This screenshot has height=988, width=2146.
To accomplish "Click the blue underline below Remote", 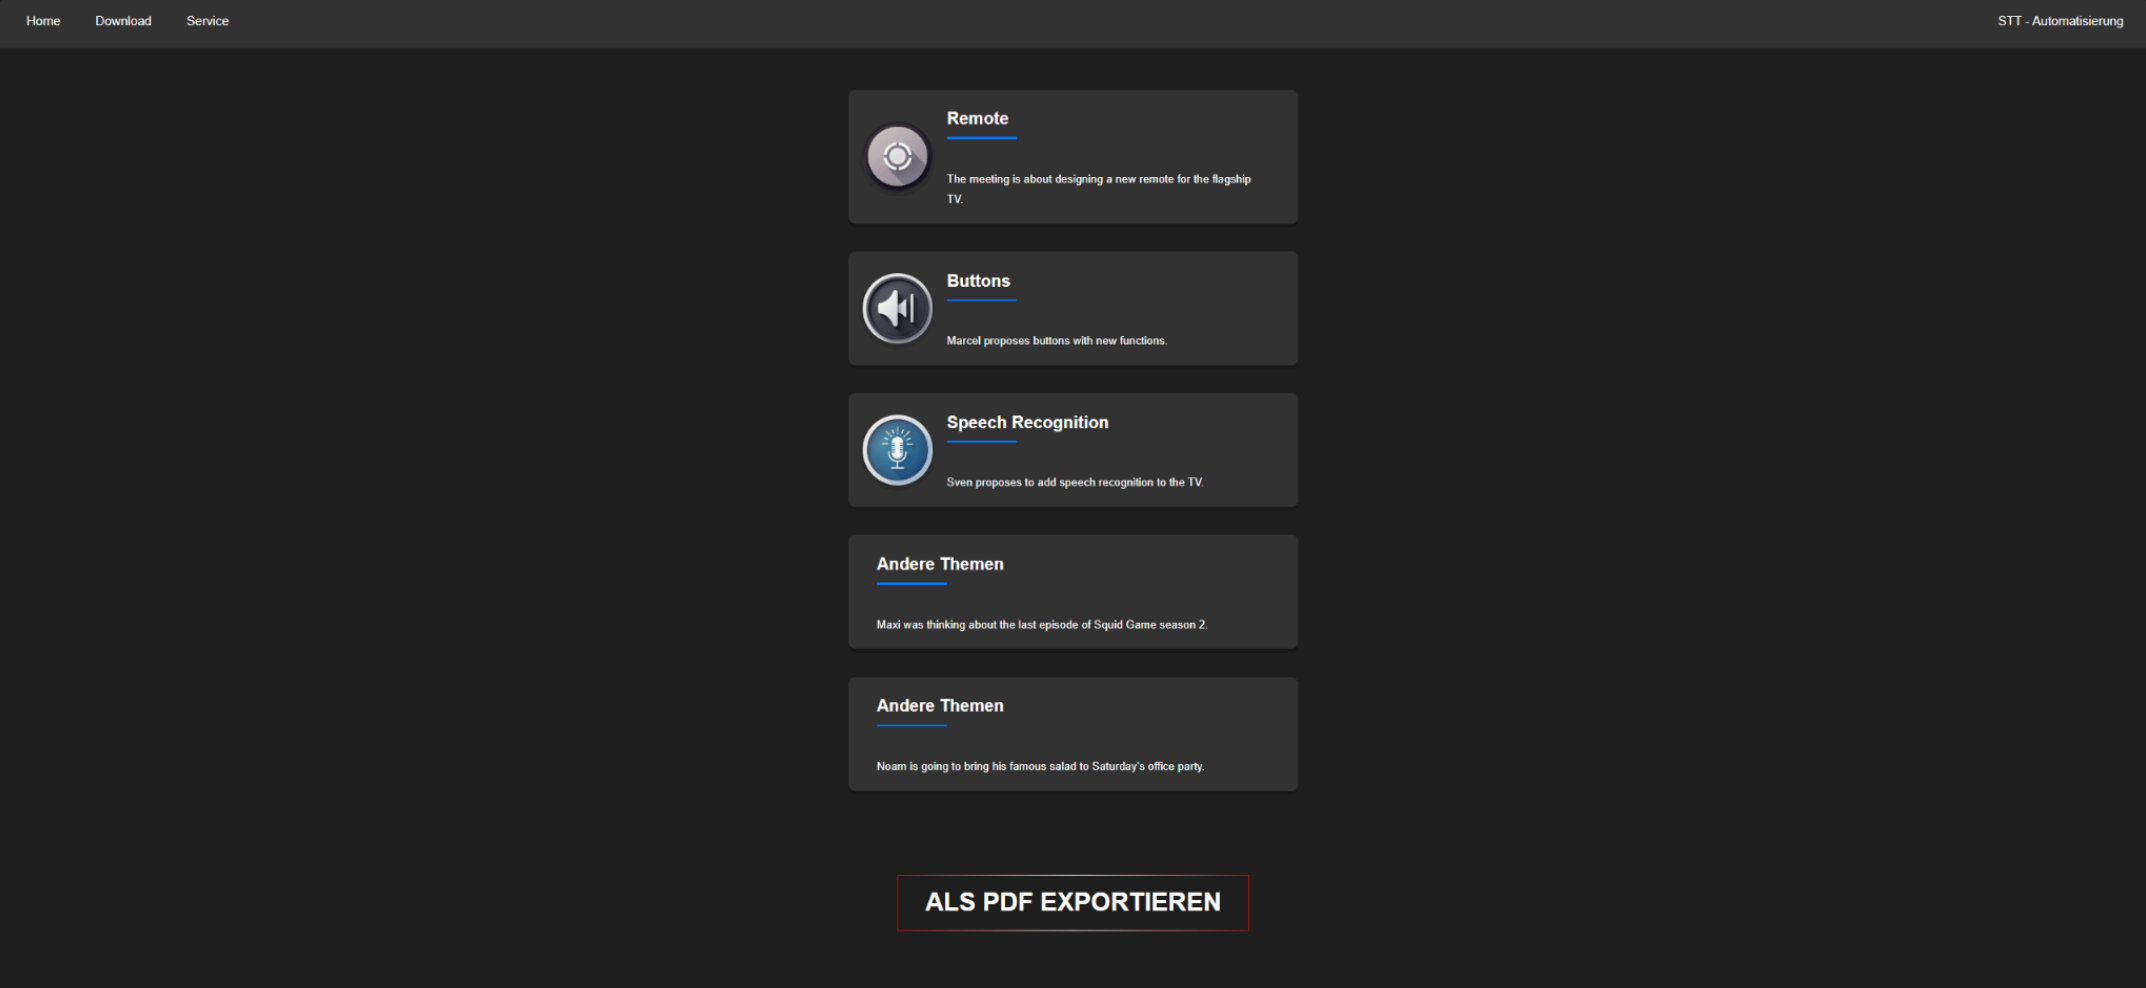I will [981, 136].
